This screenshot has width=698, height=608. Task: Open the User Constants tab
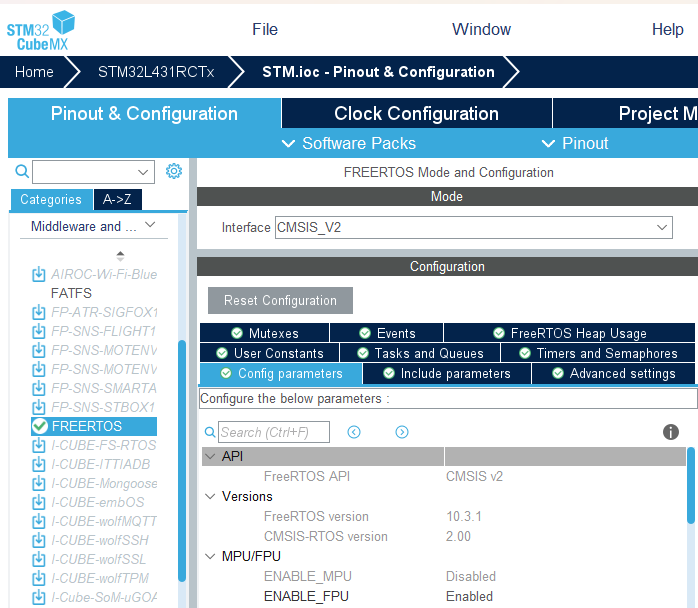(x=269, y=353)
